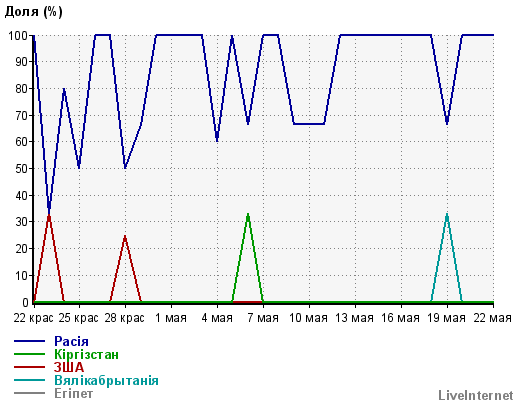Click the teal Вялікабрытанія legend line swatch
The width and height of the screenshot is (520, 405).
coord(29,380)
